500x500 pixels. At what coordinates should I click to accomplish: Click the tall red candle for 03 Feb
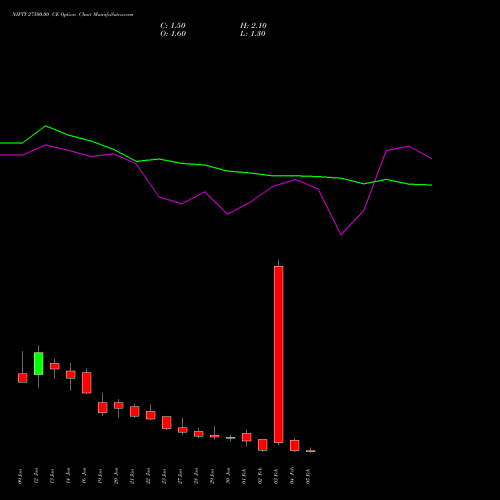pos(279,354)
